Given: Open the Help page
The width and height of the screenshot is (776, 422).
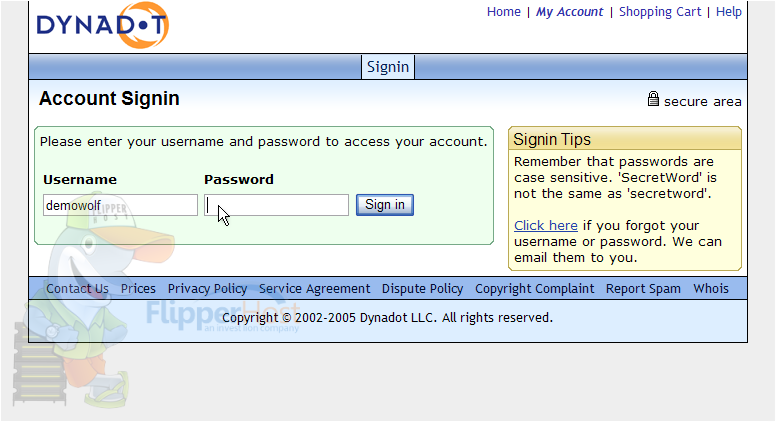Looking at the screenshot, I should (x=728, y=12).
